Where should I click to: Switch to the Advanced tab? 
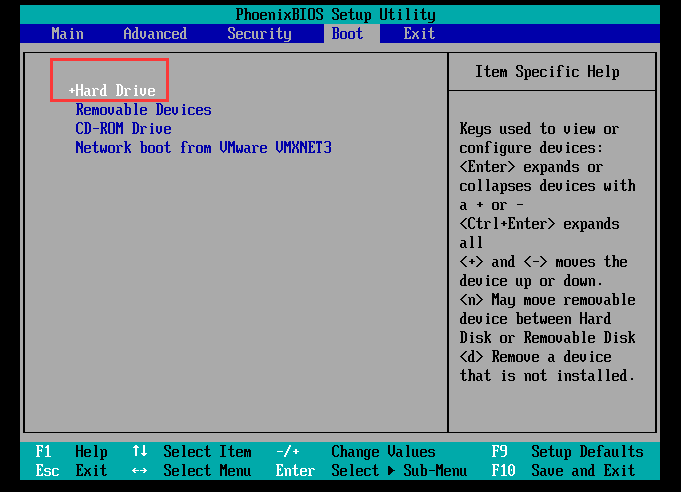point(155,33)
